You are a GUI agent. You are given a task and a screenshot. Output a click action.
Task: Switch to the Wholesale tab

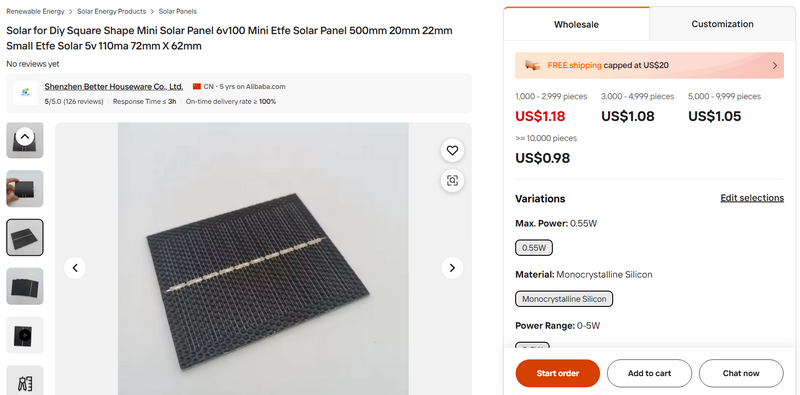point(577,24)
